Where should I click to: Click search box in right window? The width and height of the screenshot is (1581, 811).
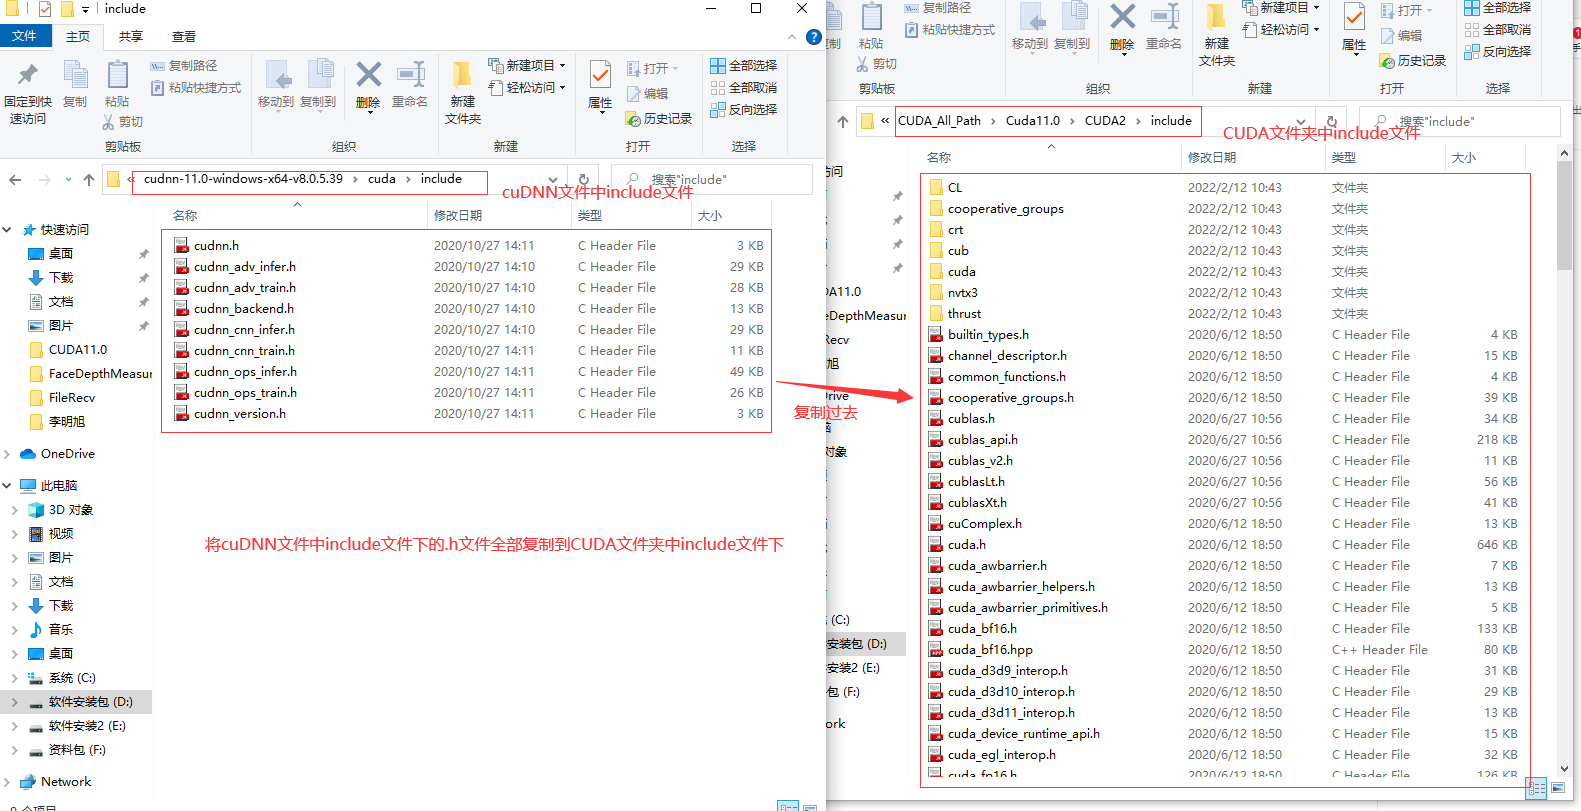click(x=1460, y=122)
